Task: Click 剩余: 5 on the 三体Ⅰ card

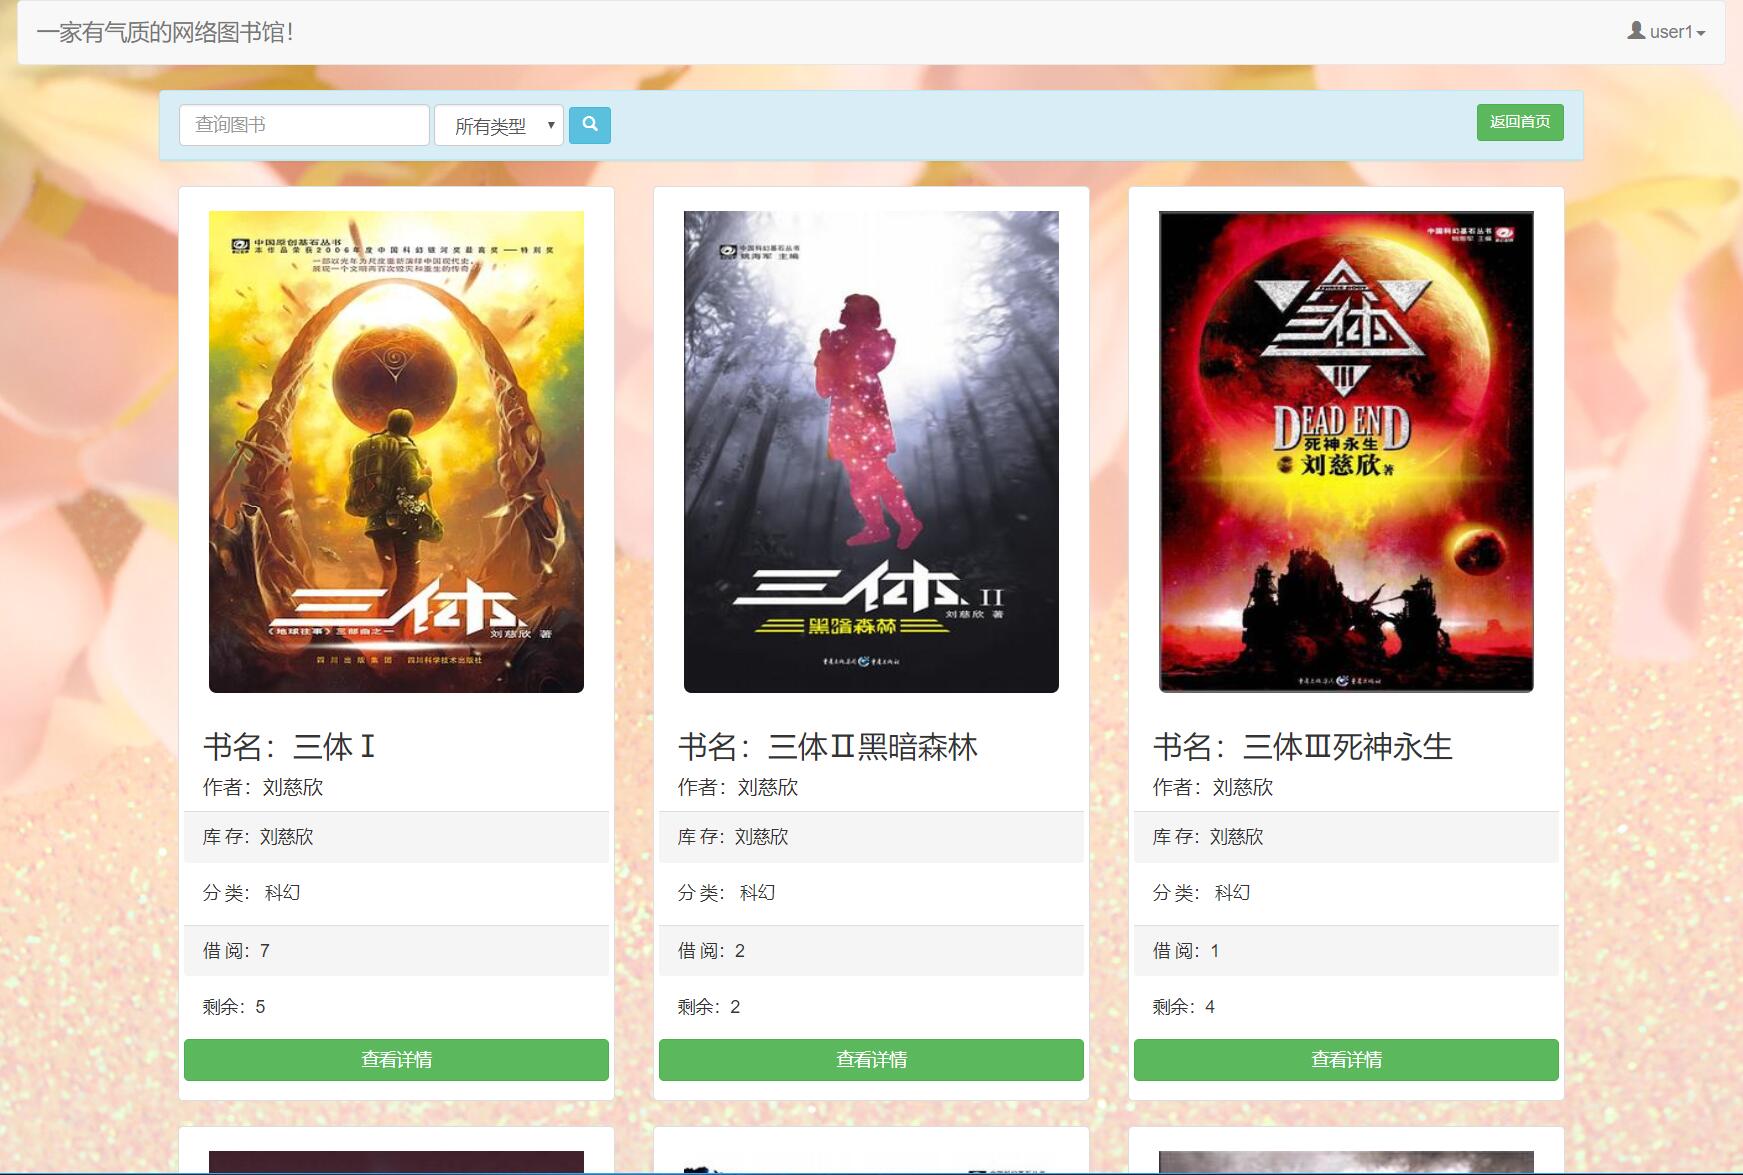Action: click(234, 1007)
